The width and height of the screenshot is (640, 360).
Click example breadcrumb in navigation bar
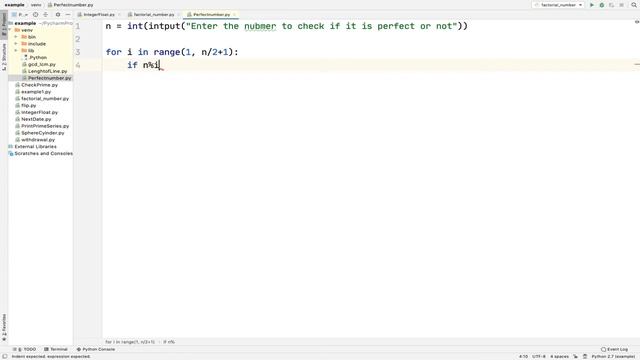tap(14, 5)
